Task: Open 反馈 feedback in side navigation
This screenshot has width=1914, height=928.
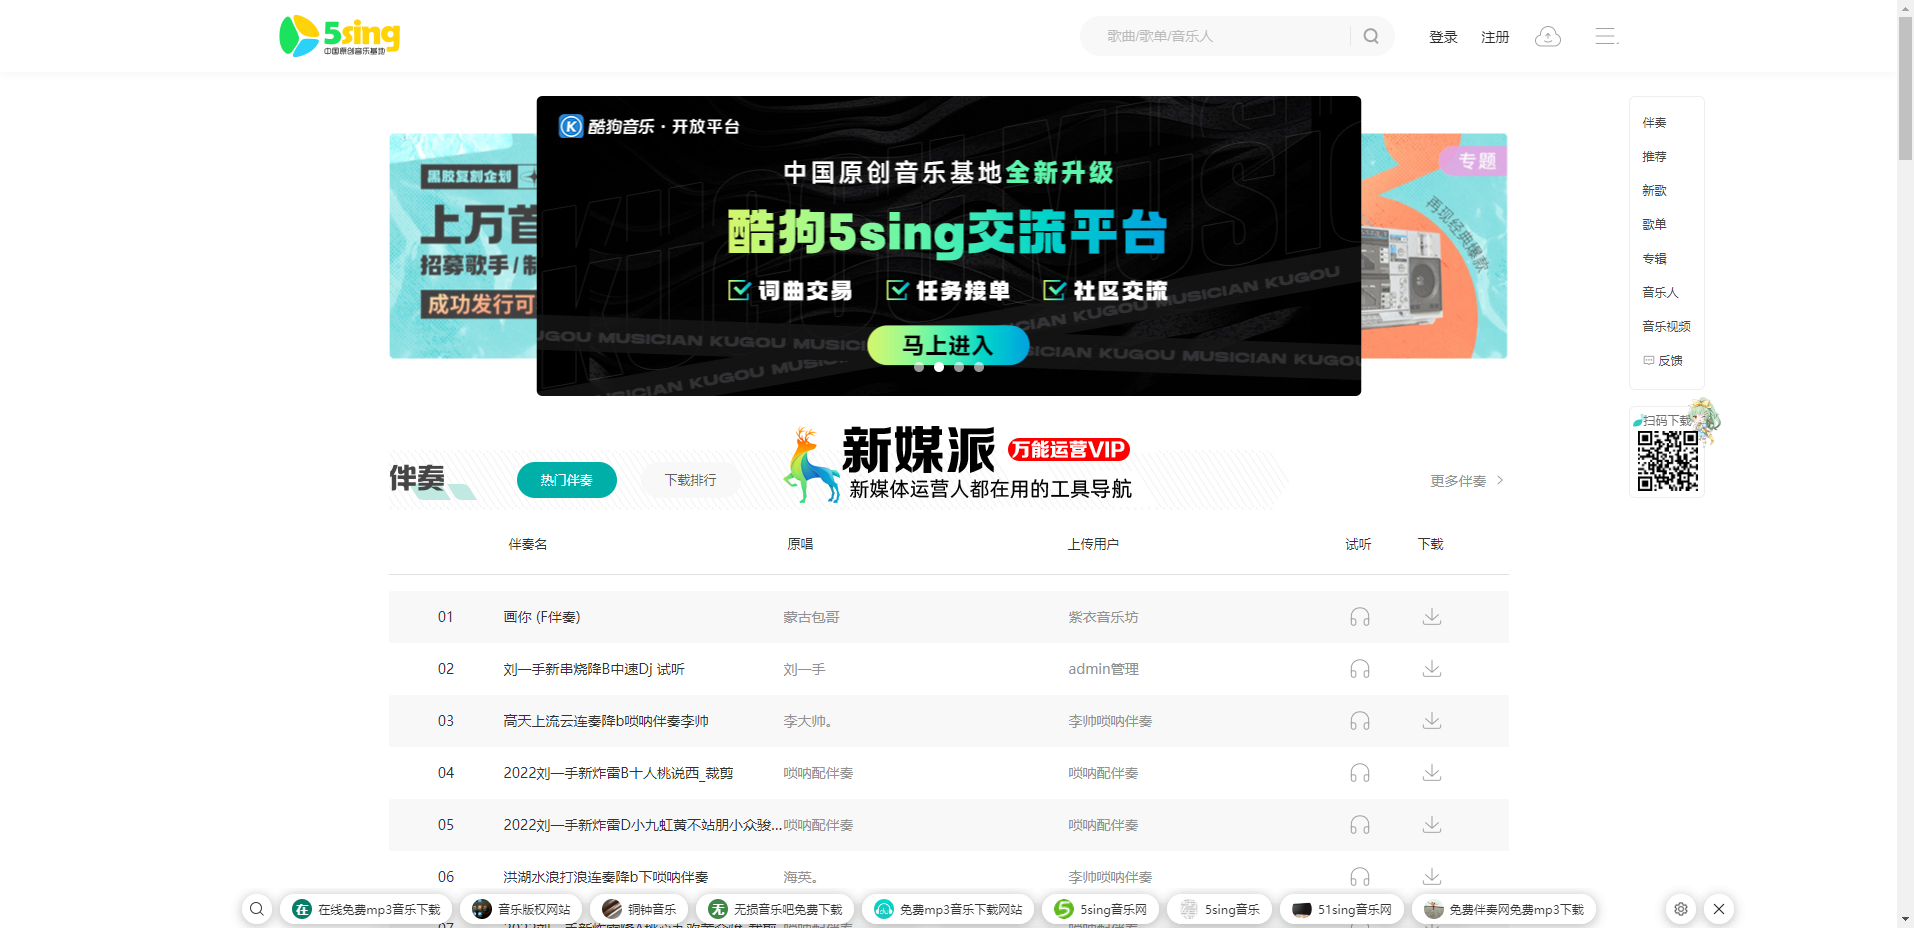Action: click(x=1663, y=361)
